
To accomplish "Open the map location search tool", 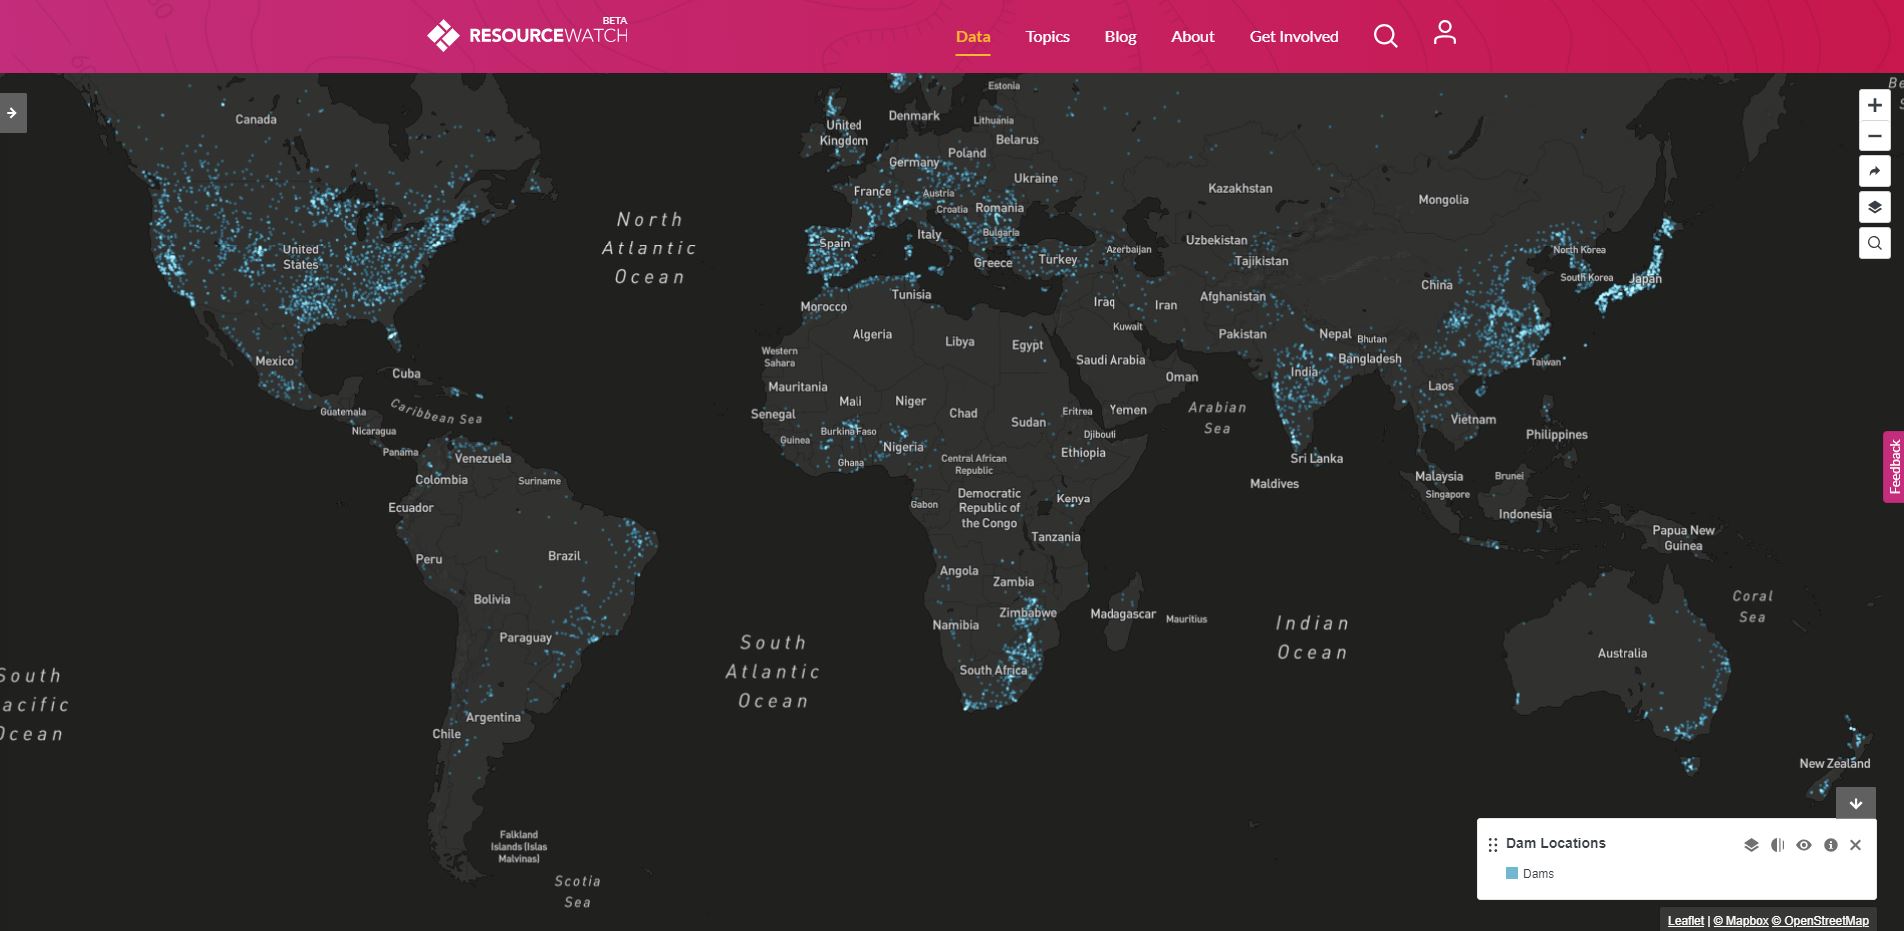I will tap(1874, 243).
